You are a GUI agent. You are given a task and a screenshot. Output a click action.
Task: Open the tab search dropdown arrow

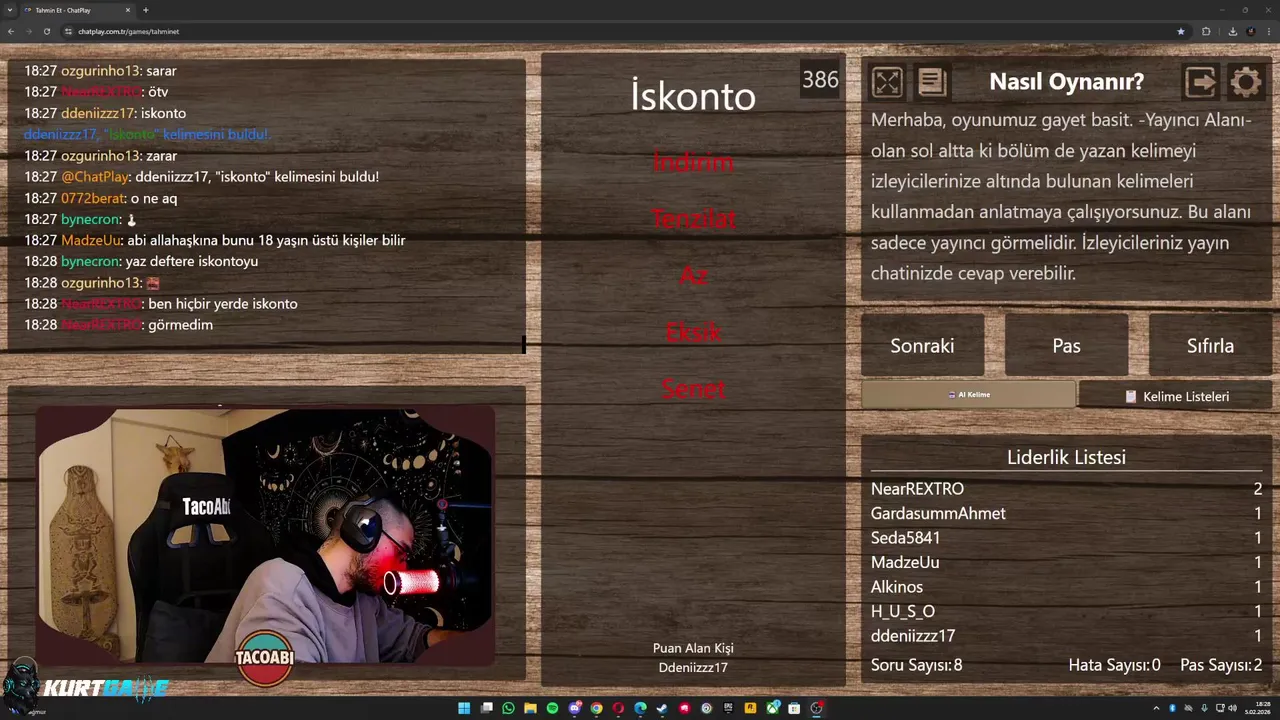point(11,10)
